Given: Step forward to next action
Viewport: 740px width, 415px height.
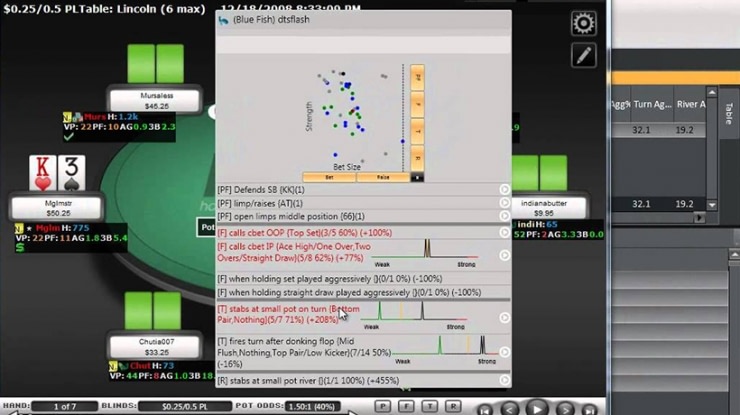Looking at the screenshot, I should coord(565,408).
